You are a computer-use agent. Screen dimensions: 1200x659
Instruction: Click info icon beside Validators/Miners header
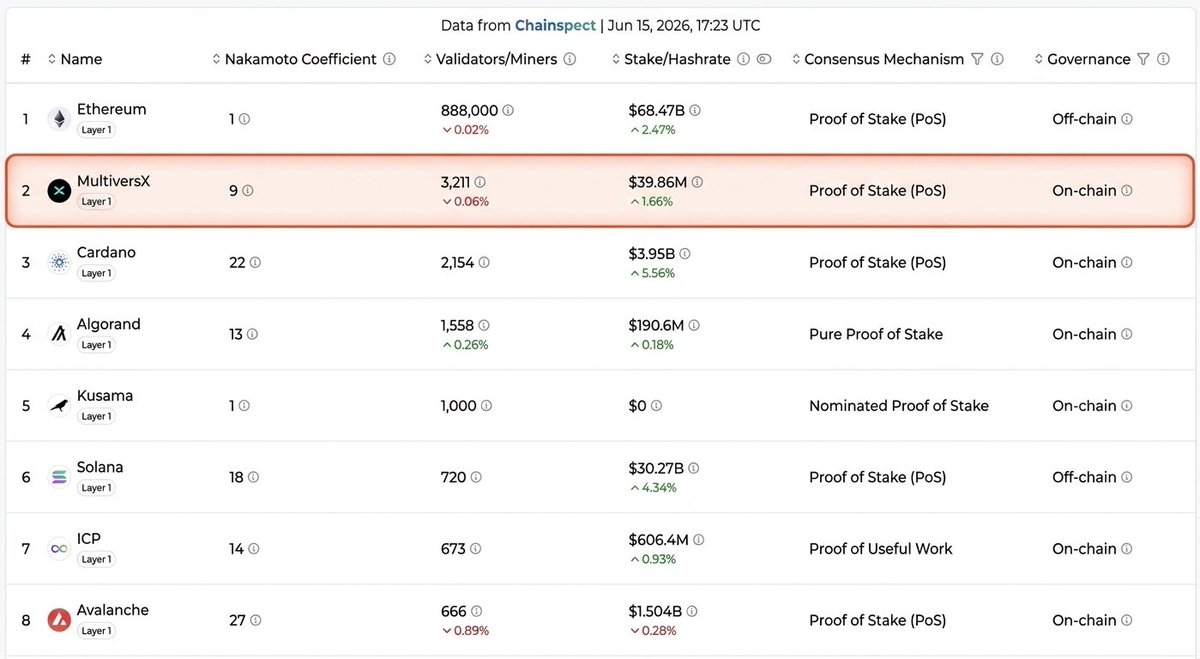(x=570, y=59)
